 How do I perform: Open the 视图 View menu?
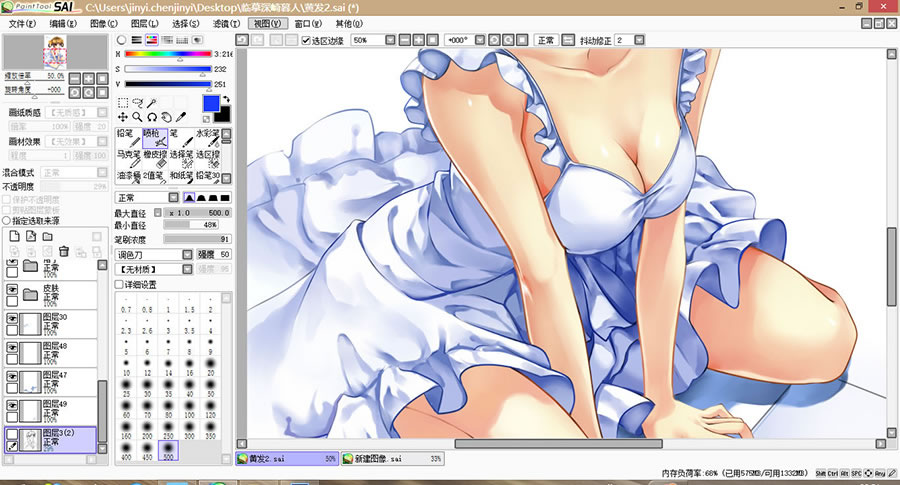click(x=267, y=24)
